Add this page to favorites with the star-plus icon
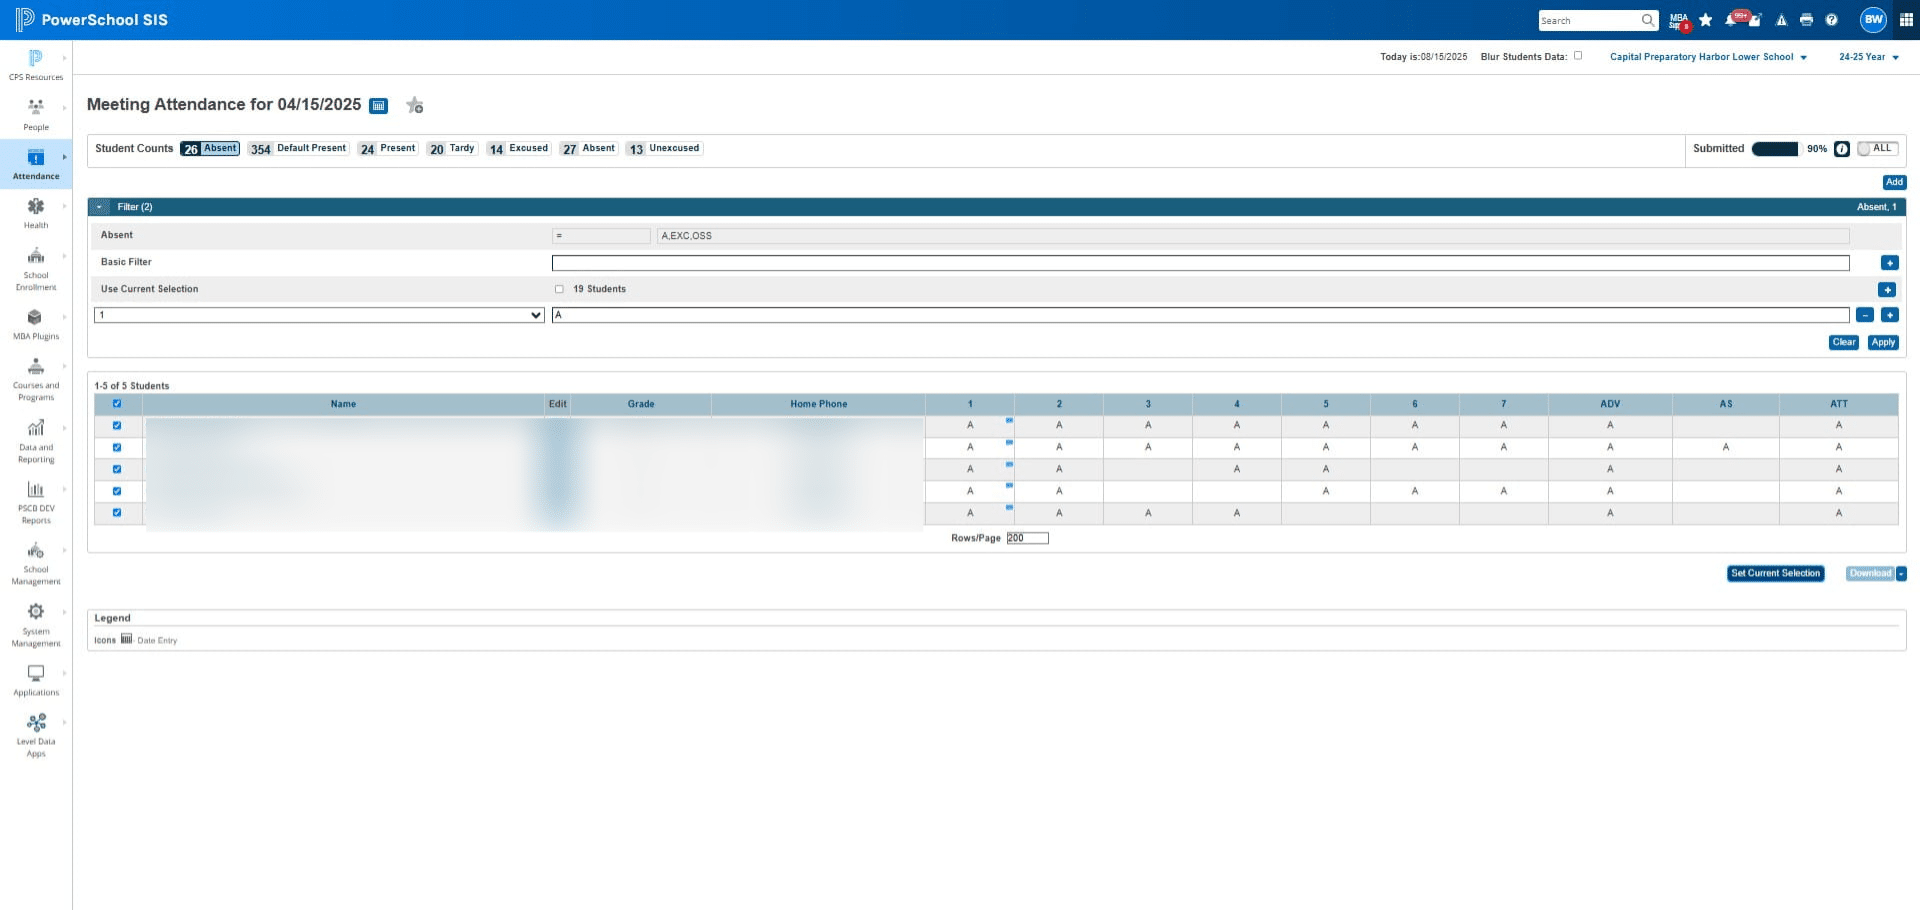This screenshot has width=1920, height=910. [x=415, y=105]
